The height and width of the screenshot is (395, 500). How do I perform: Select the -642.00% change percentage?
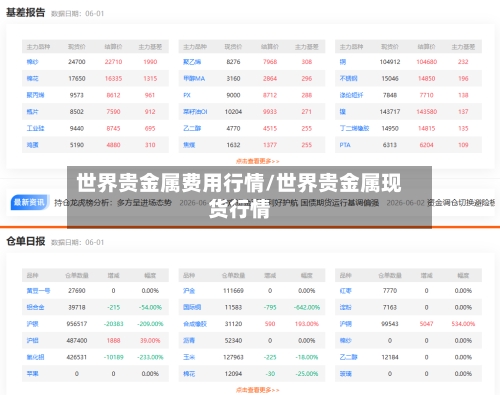307,307
